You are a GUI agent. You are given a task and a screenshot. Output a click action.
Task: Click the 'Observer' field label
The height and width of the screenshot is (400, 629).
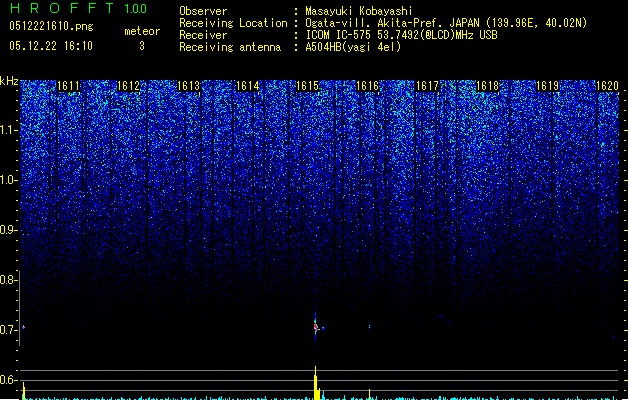coord(203,11)
